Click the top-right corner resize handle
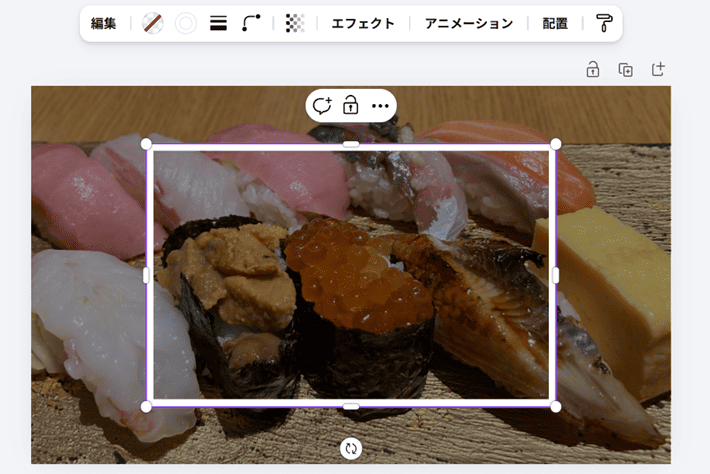The height and width of the screenshot is (474, 710). 556,144
